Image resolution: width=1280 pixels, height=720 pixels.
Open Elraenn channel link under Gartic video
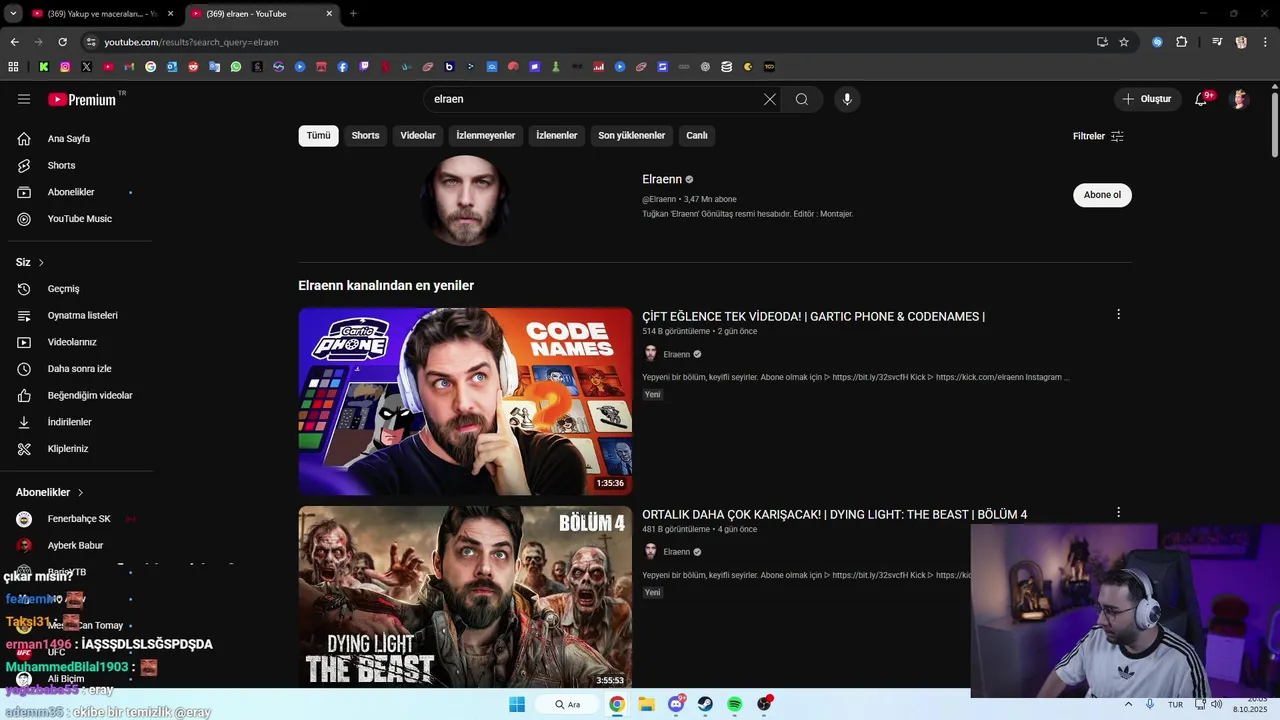pyautogui.click(x=677, y=354)
